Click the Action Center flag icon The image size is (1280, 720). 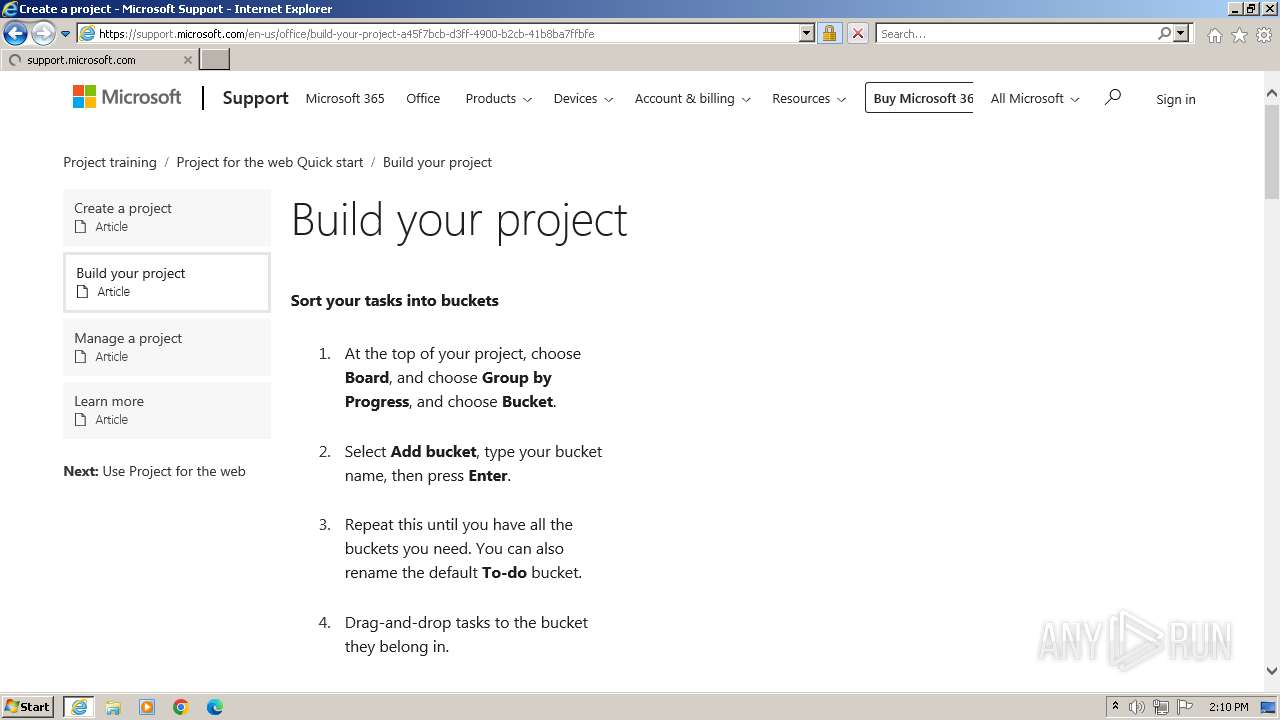1185,707
